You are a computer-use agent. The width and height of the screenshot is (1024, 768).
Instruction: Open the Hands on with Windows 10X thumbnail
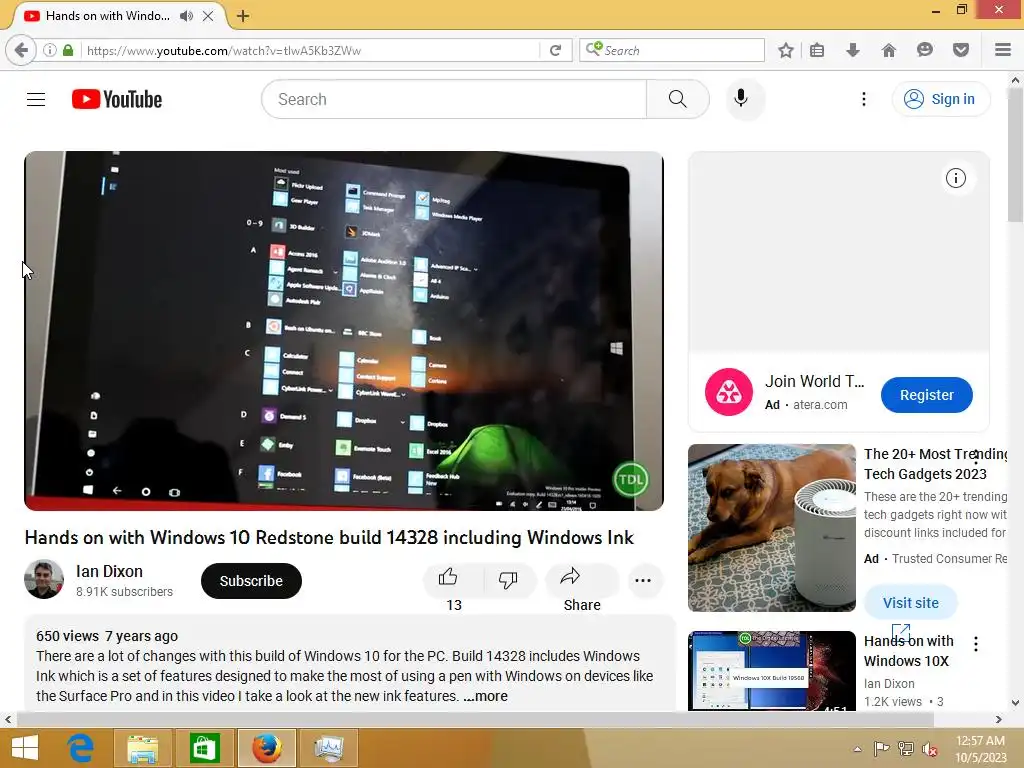coord(771,670)
